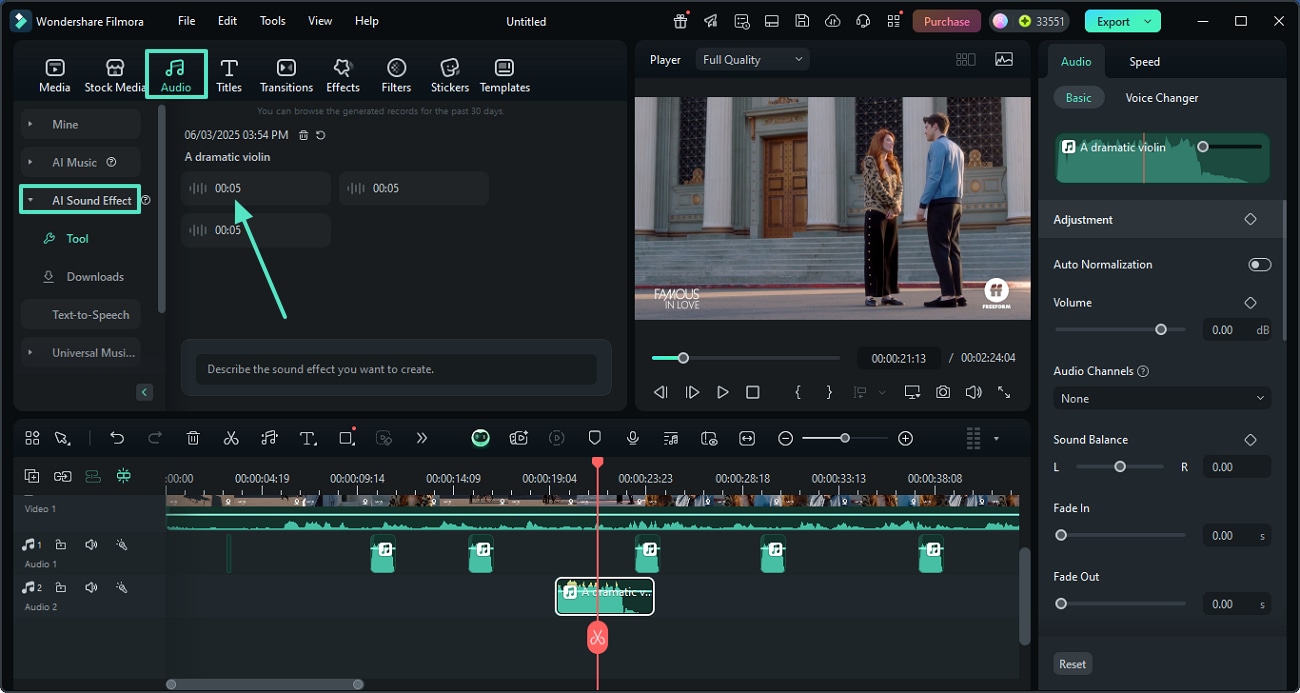Image resolution: width=1300 pixels, height=693 pixels.
Task: Mute the Audio 1 track
Action: tap(91, 545)
